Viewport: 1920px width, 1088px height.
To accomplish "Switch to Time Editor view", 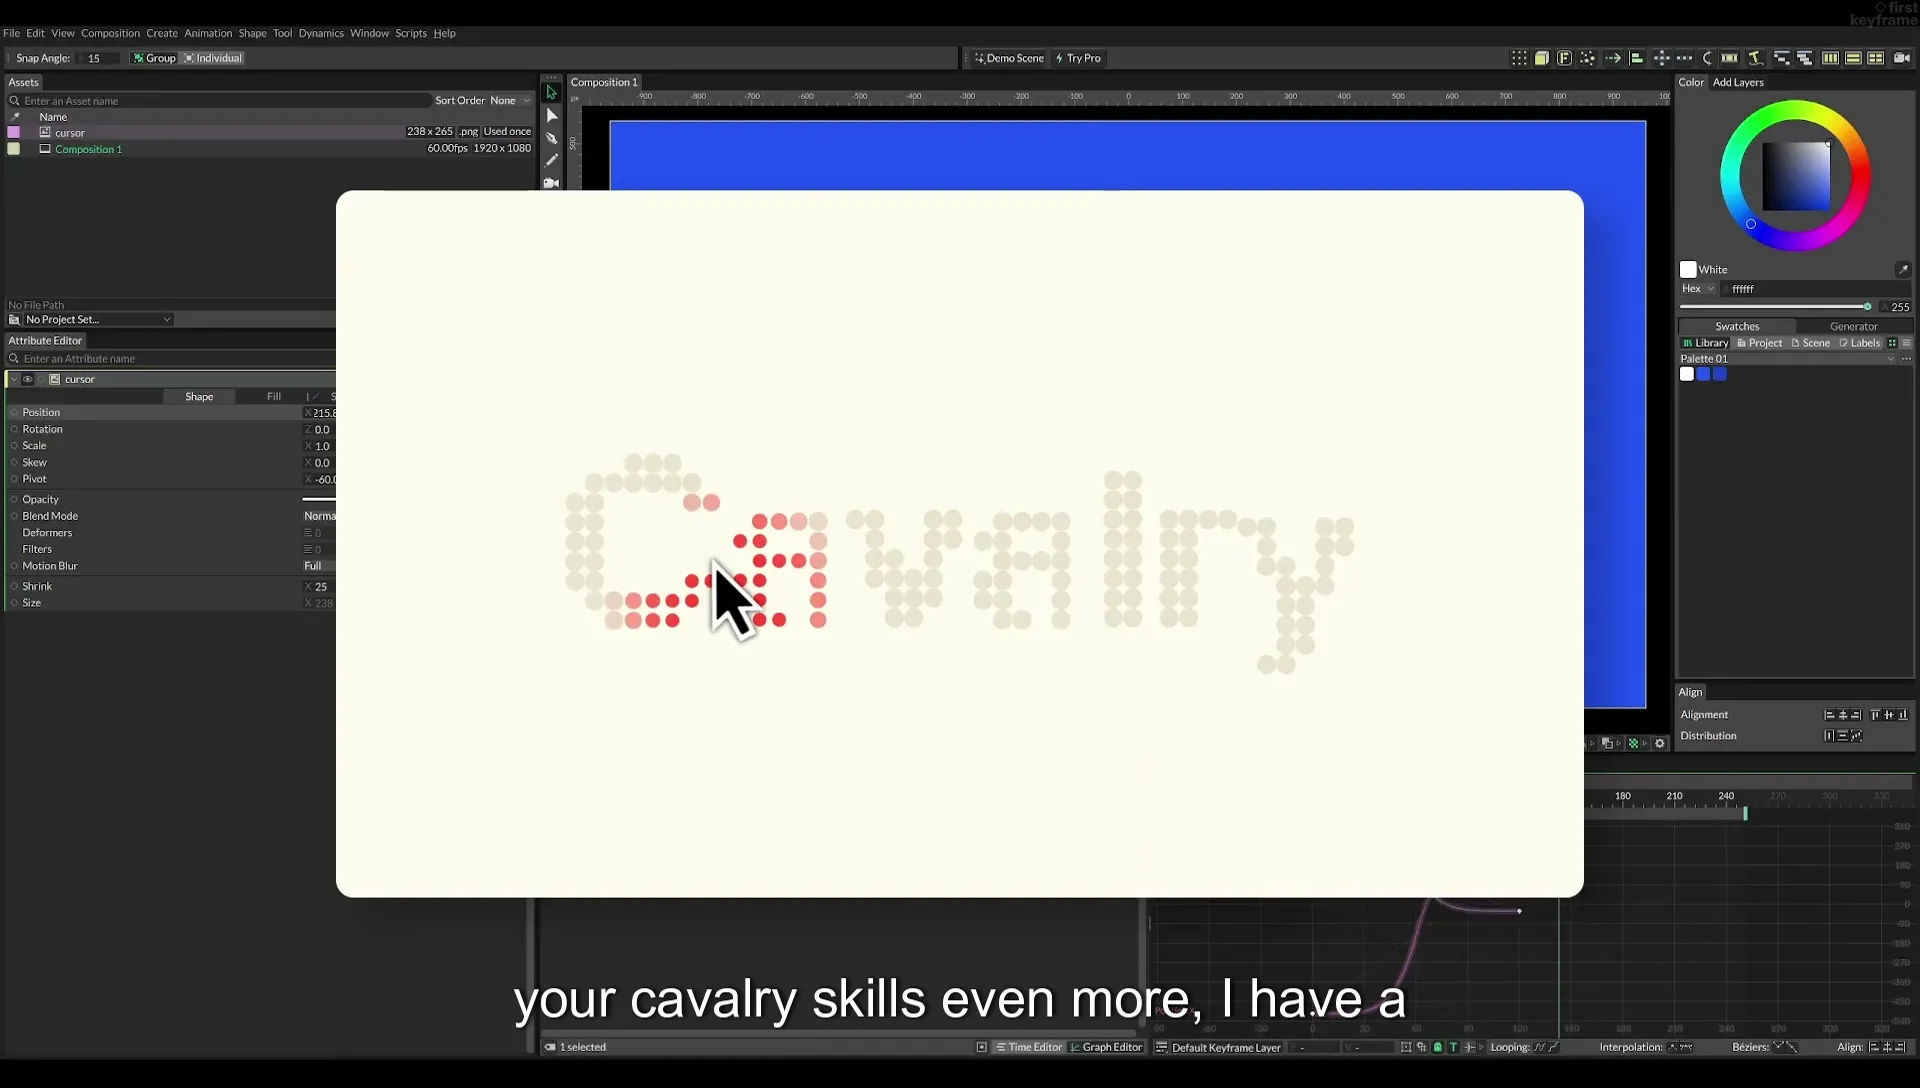I will click(1029, 1047).
